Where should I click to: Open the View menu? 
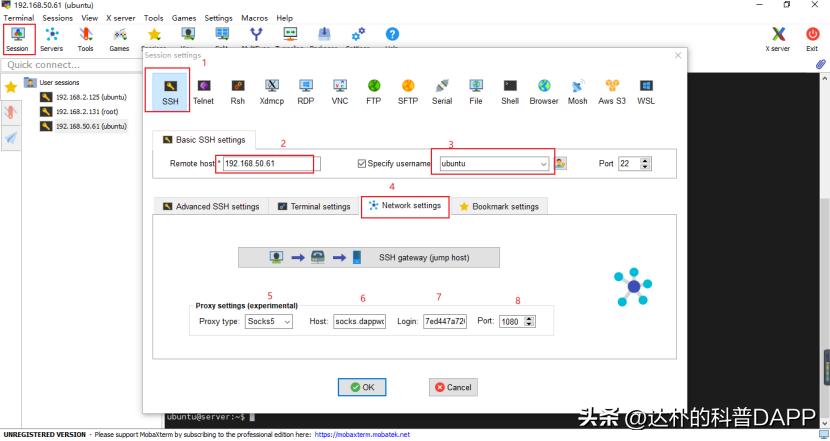click(89, 18)
